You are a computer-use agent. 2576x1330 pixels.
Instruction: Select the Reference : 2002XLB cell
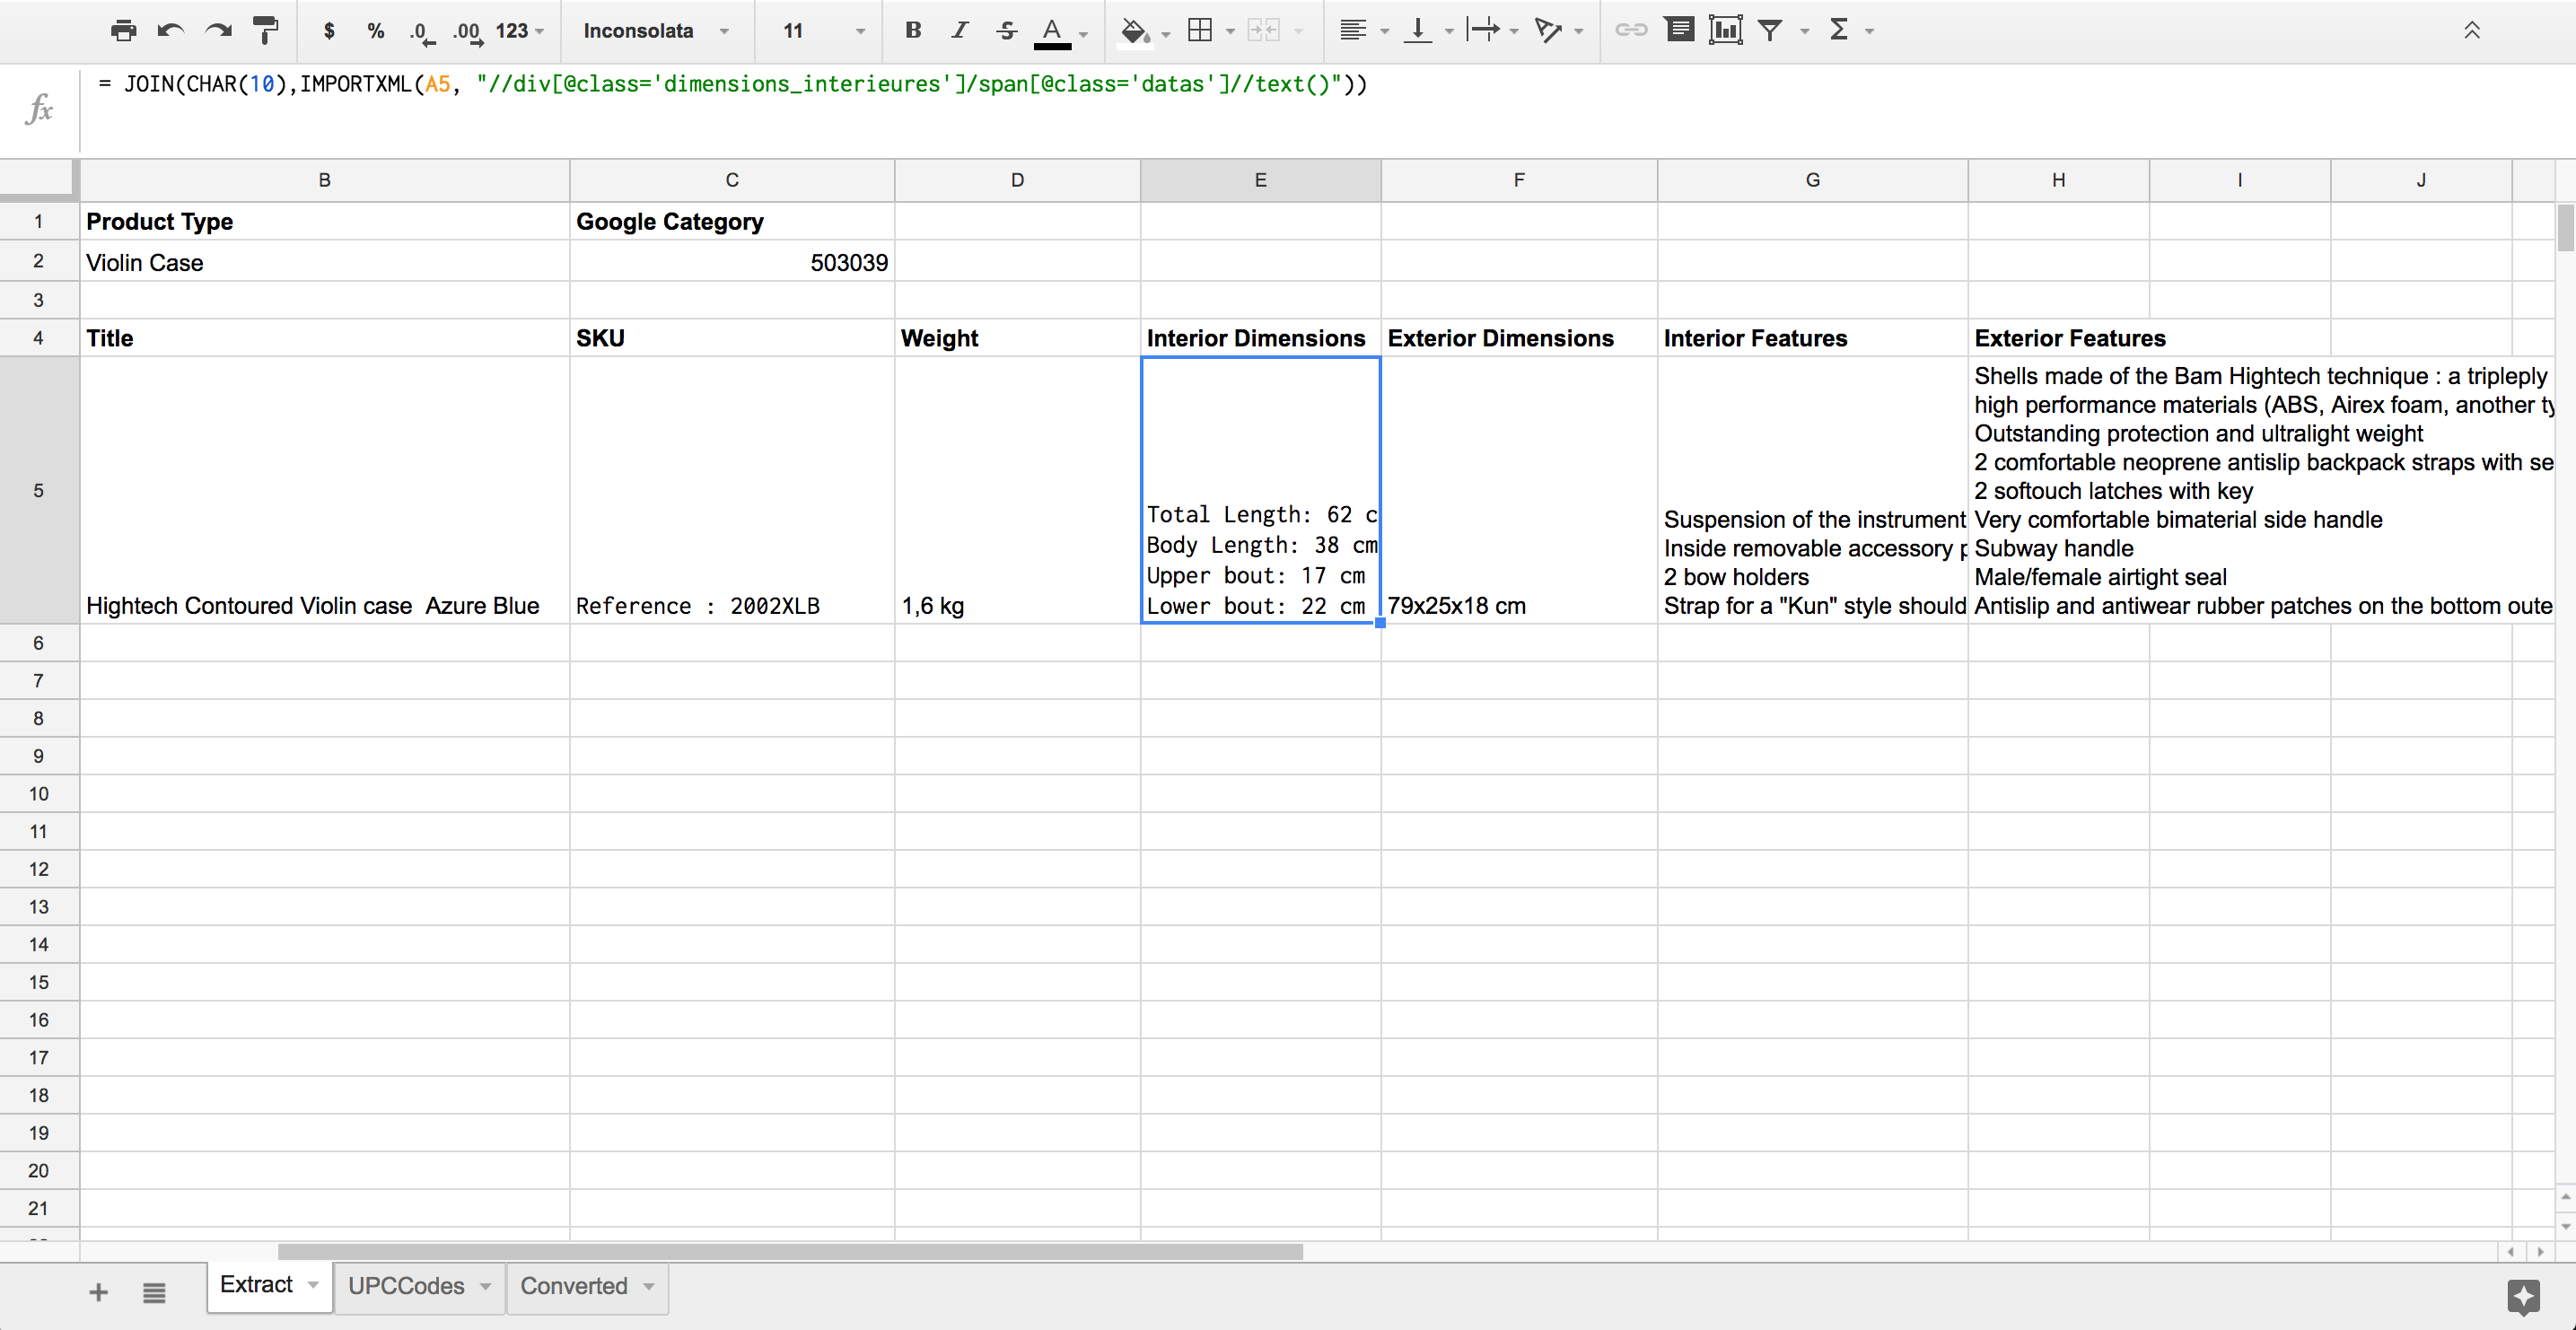tap(732, 490)
